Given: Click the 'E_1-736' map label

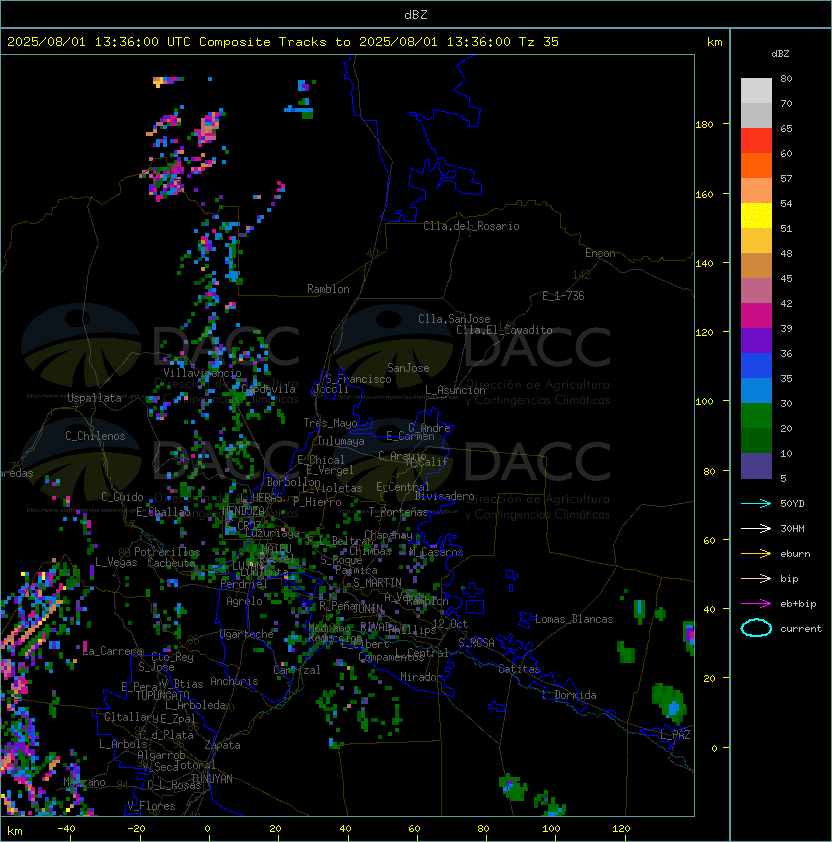Looking at the screenshot, I should pos(563,296).
